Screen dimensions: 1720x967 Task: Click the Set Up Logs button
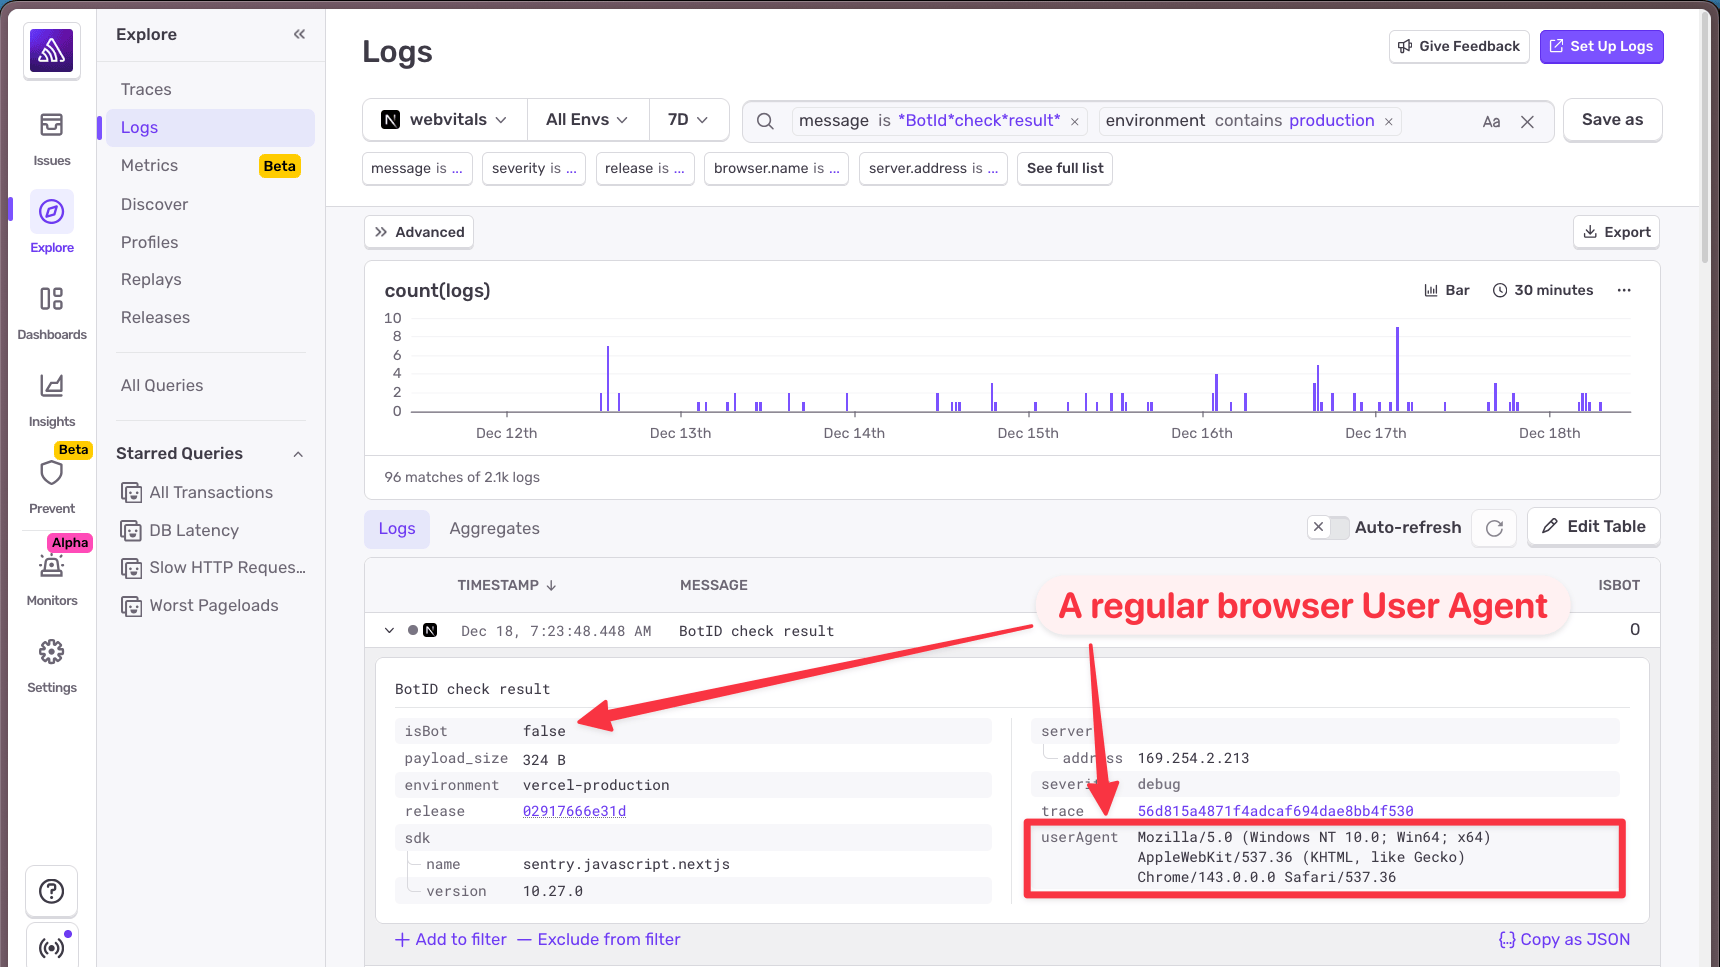[1601, 46]
